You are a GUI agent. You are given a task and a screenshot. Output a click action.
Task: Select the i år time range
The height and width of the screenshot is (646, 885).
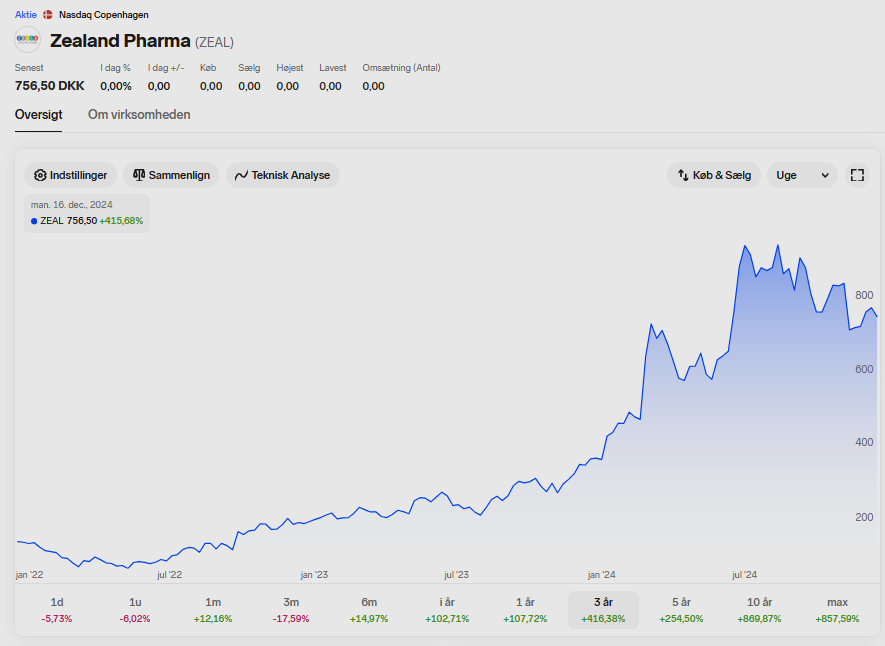click(x=447, y=610)
